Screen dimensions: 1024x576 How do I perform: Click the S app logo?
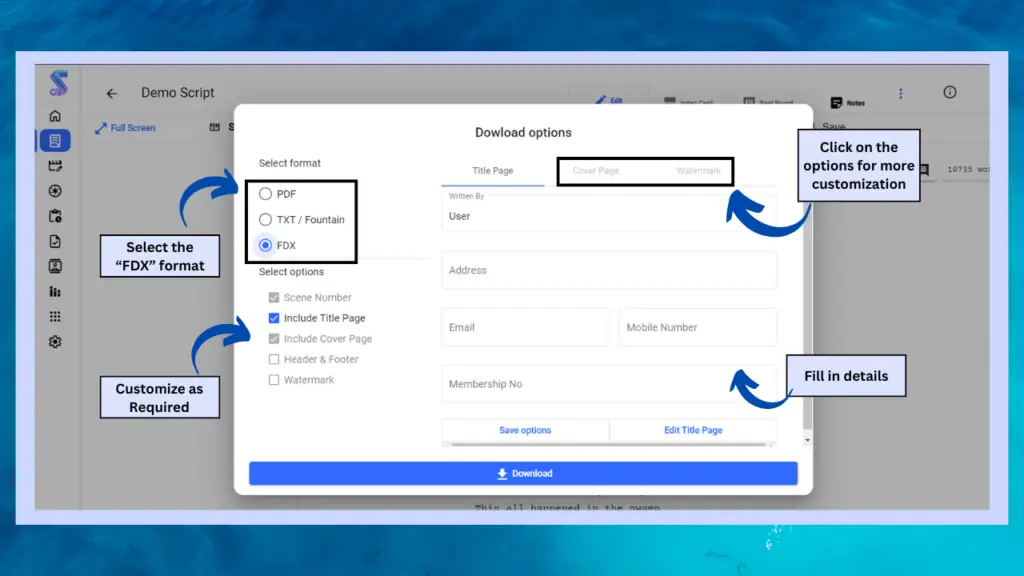58,84
